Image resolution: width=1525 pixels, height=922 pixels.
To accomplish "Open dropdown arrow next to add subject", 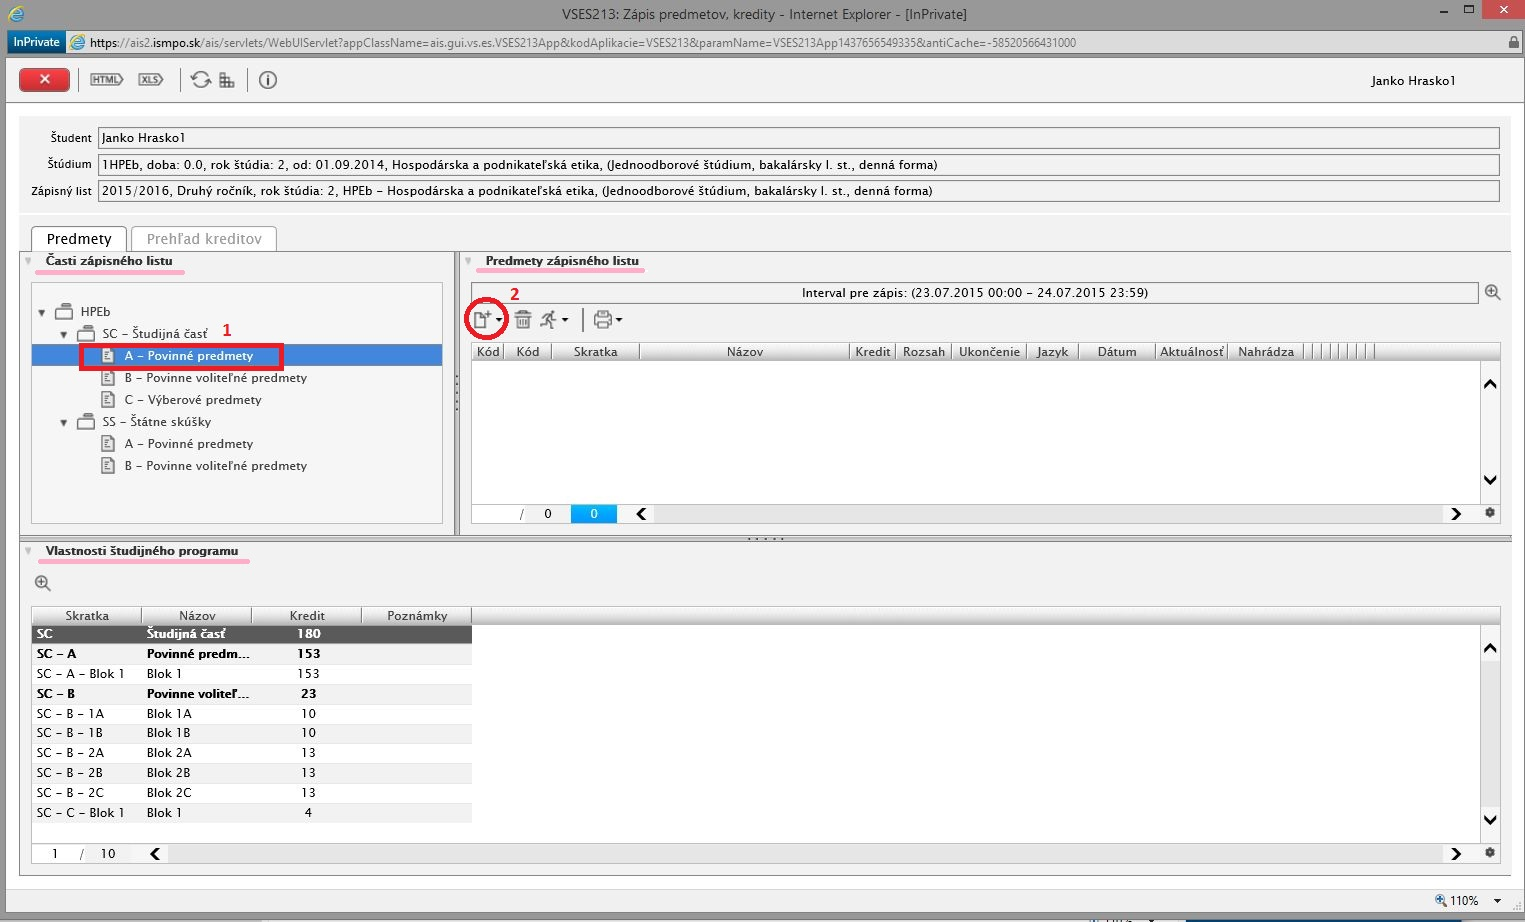I will 499,320.
